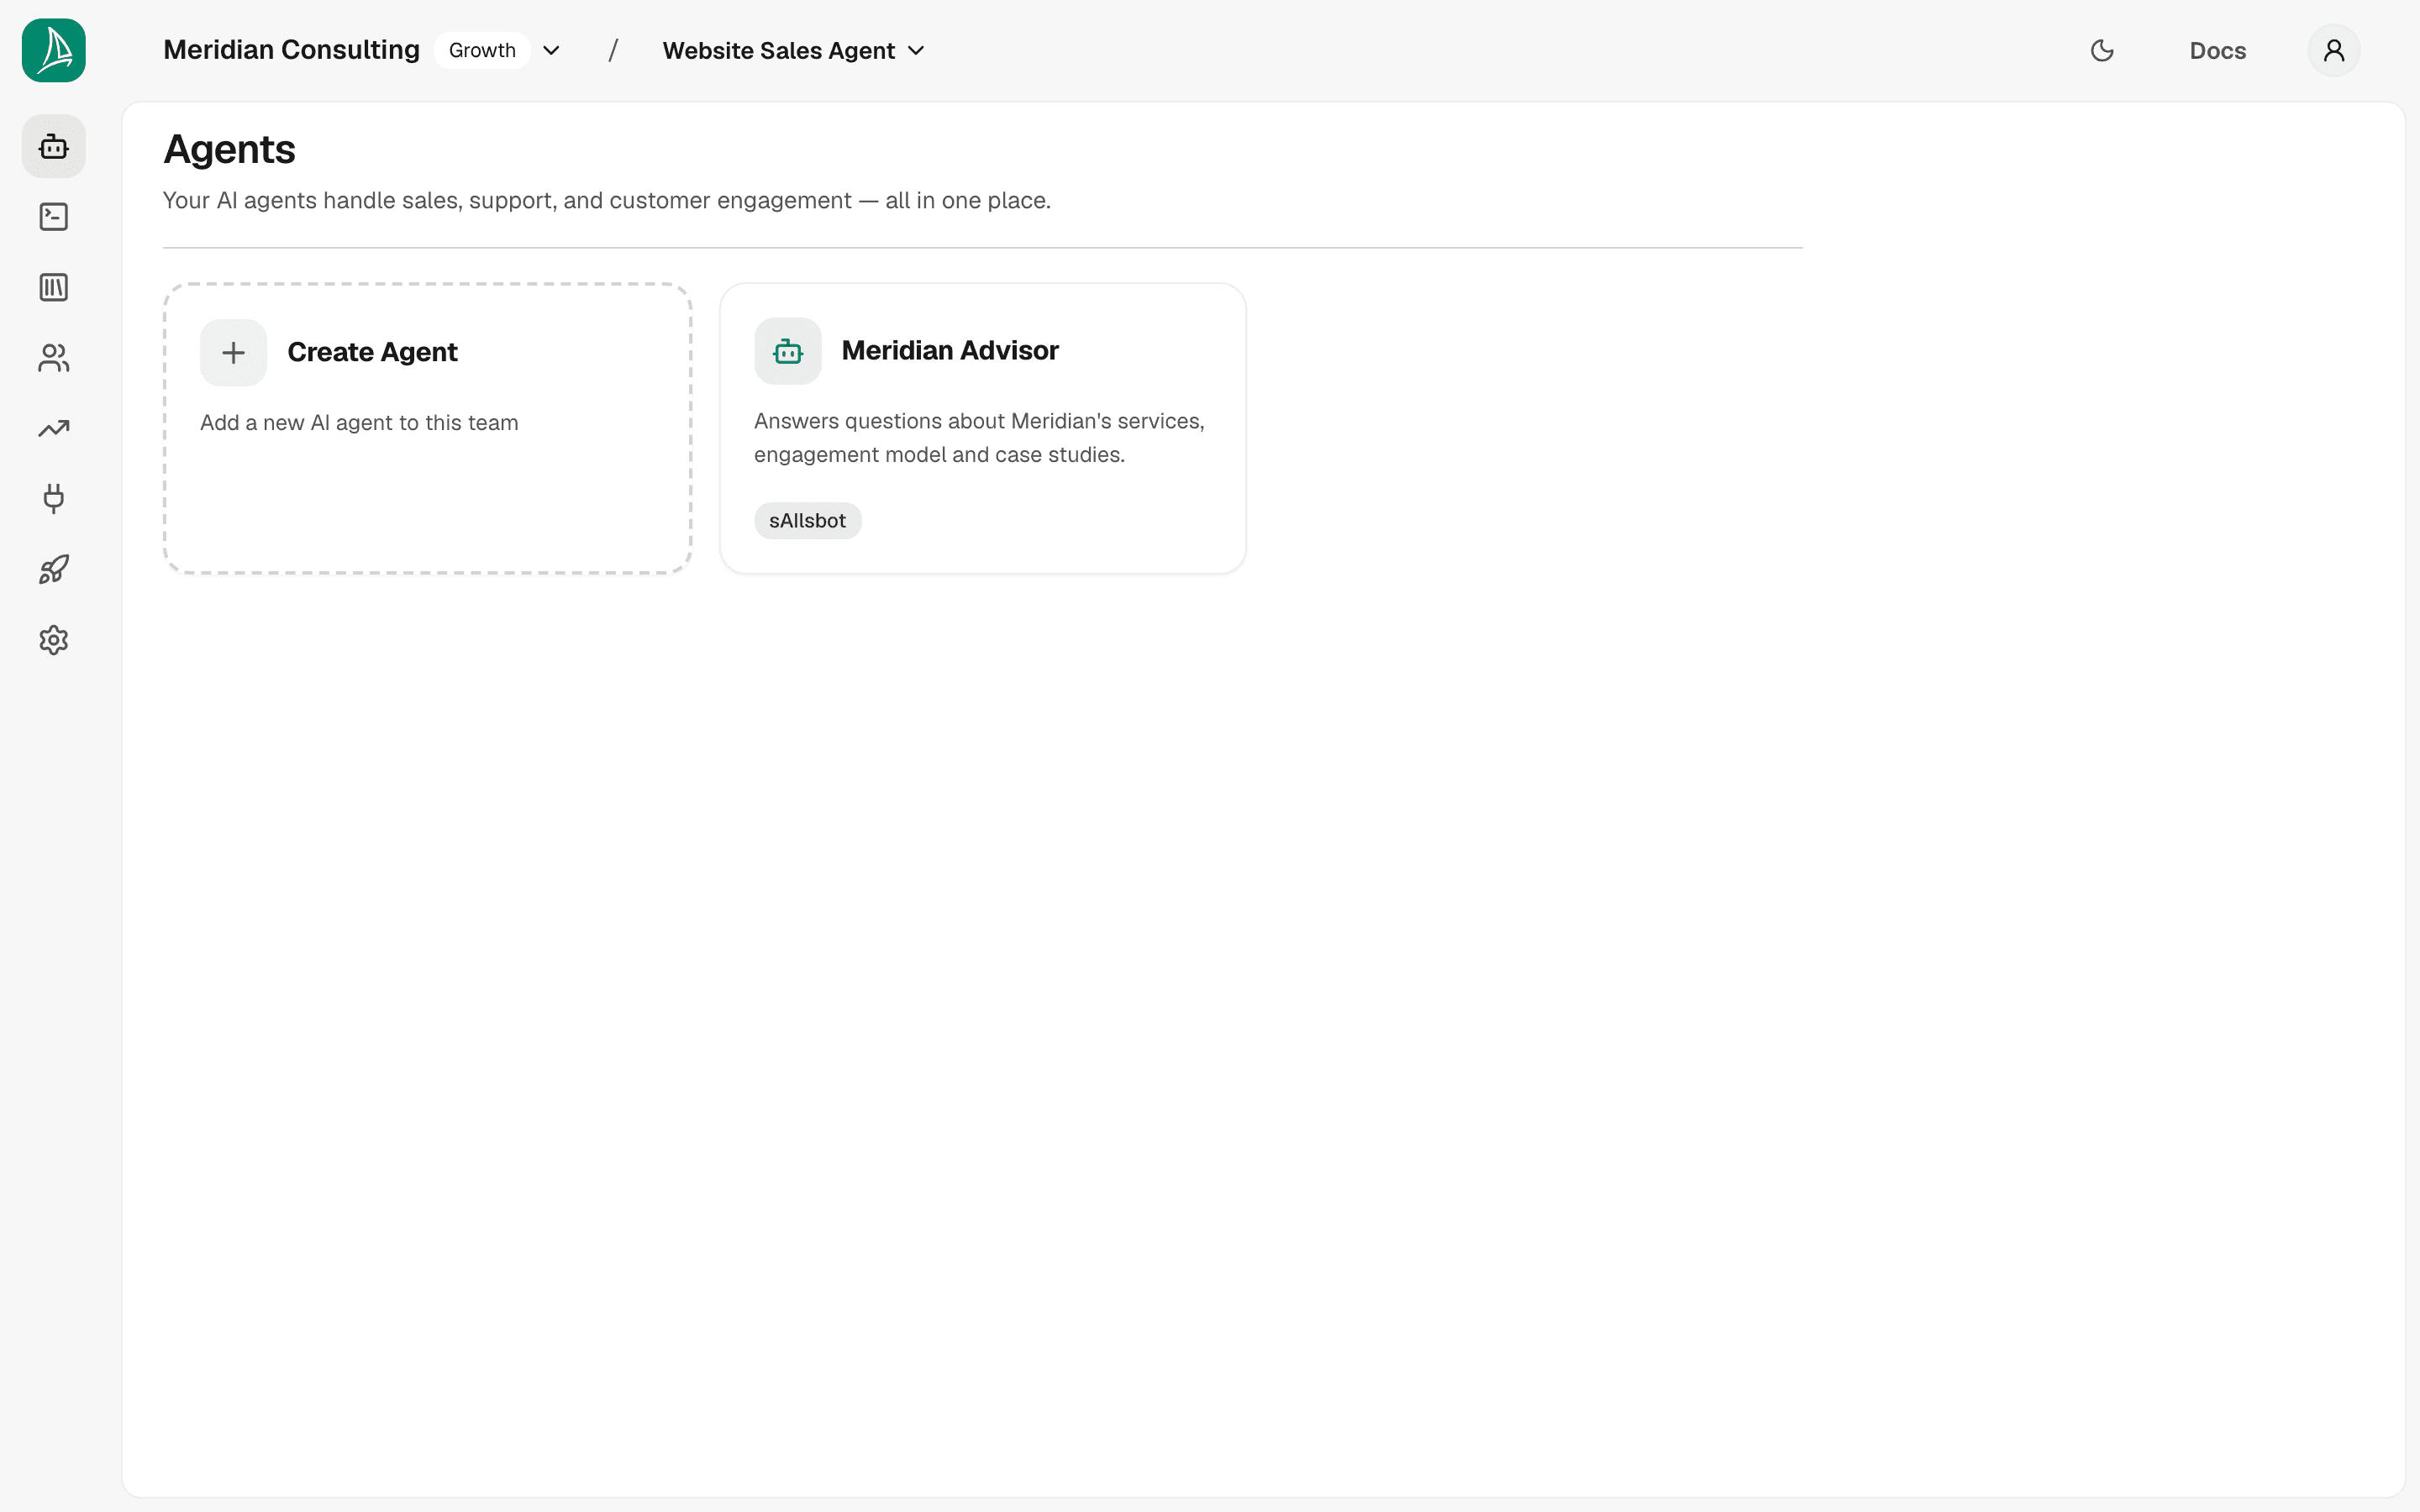Toggle dark mode moon icon
This screenshot has width=2420, height=1512.
(x=2102, y=50)
